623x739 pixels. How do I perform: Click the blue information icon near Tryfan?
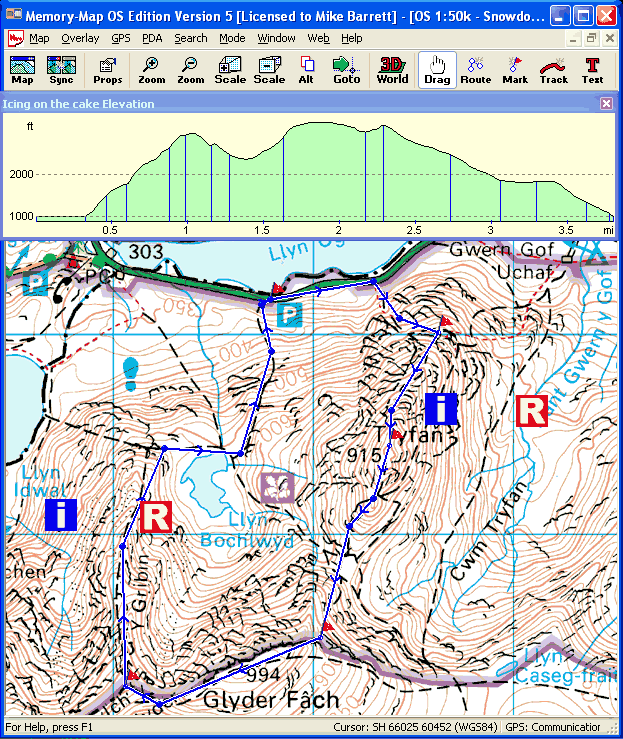click(x=441, y=409)
